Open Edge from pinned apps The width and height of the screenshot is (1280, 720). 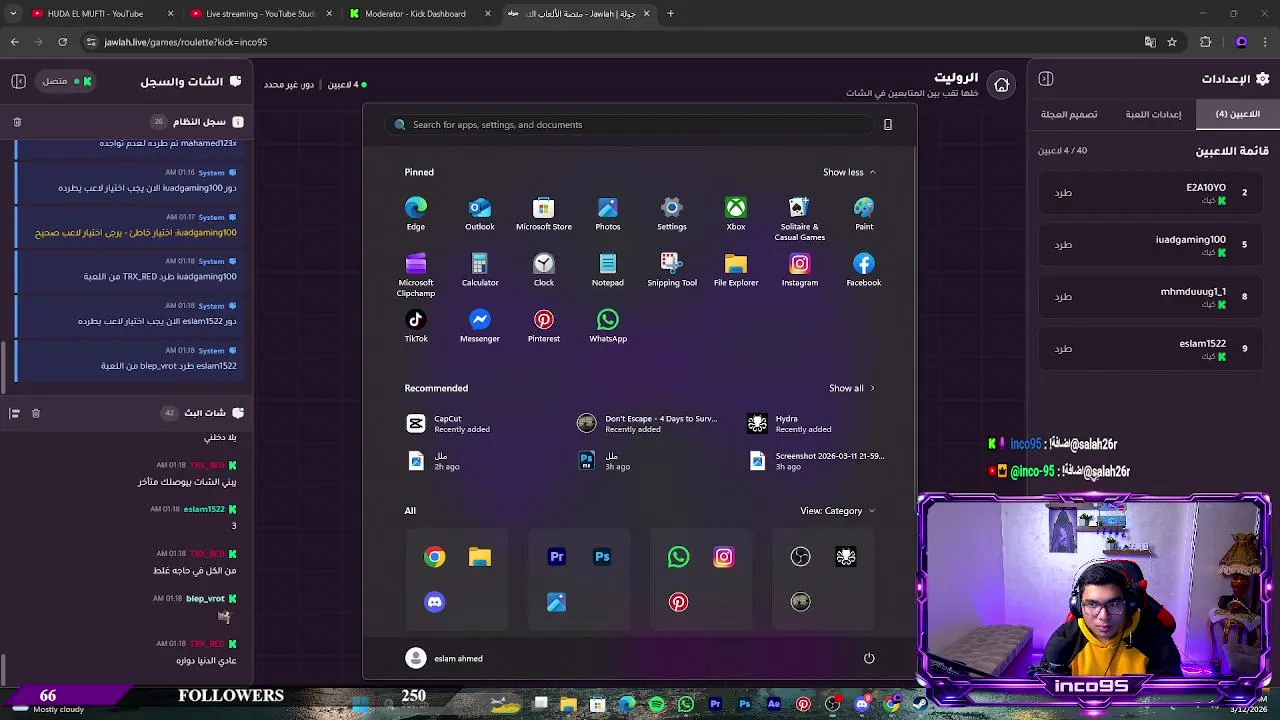[x=416, y=213]
